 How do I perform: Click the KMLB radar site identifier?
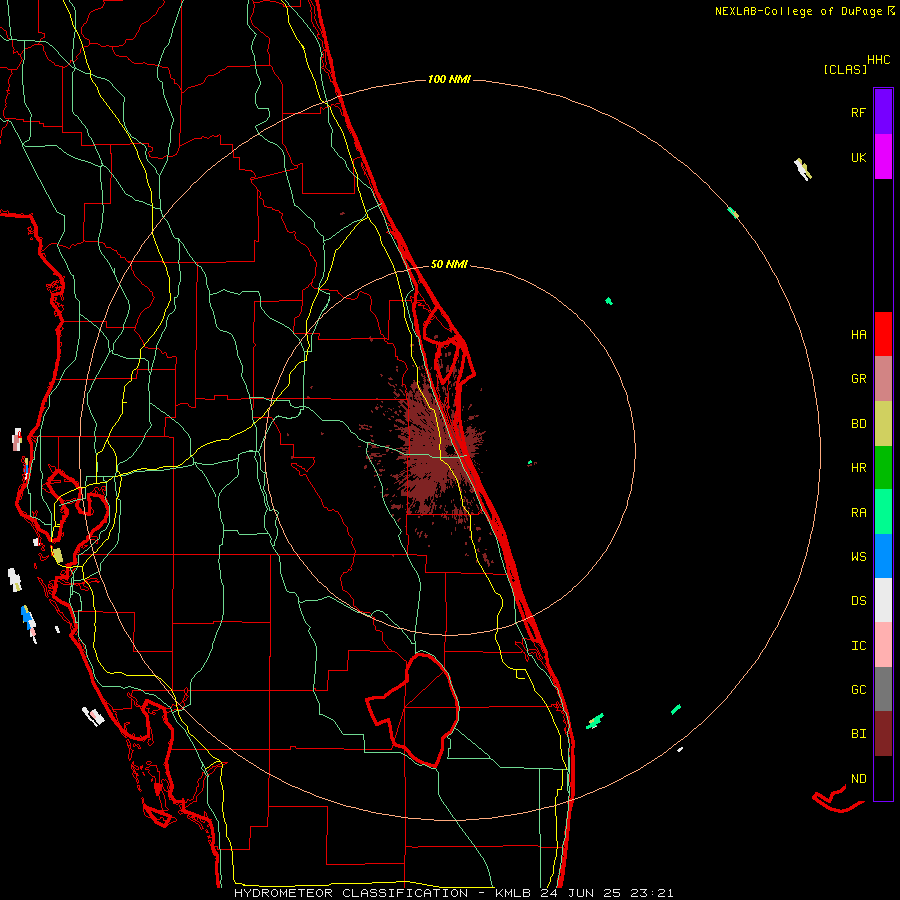click(514, 893)
